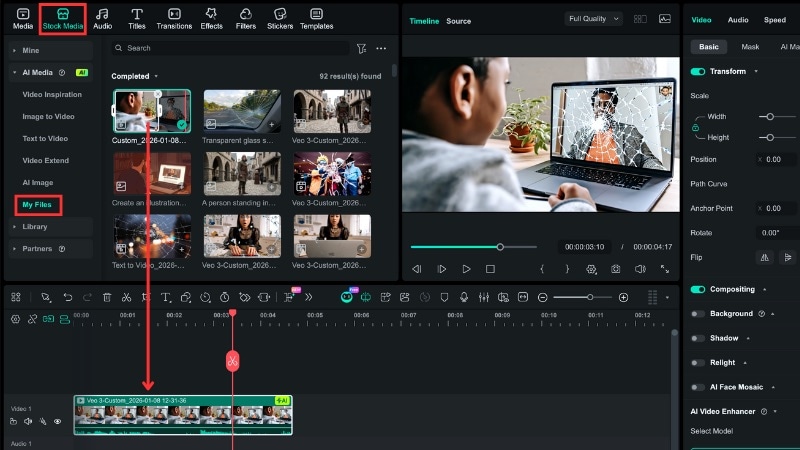
Task: Click the audio mixer icon in timeline toolbar
Action: (484, 297)
